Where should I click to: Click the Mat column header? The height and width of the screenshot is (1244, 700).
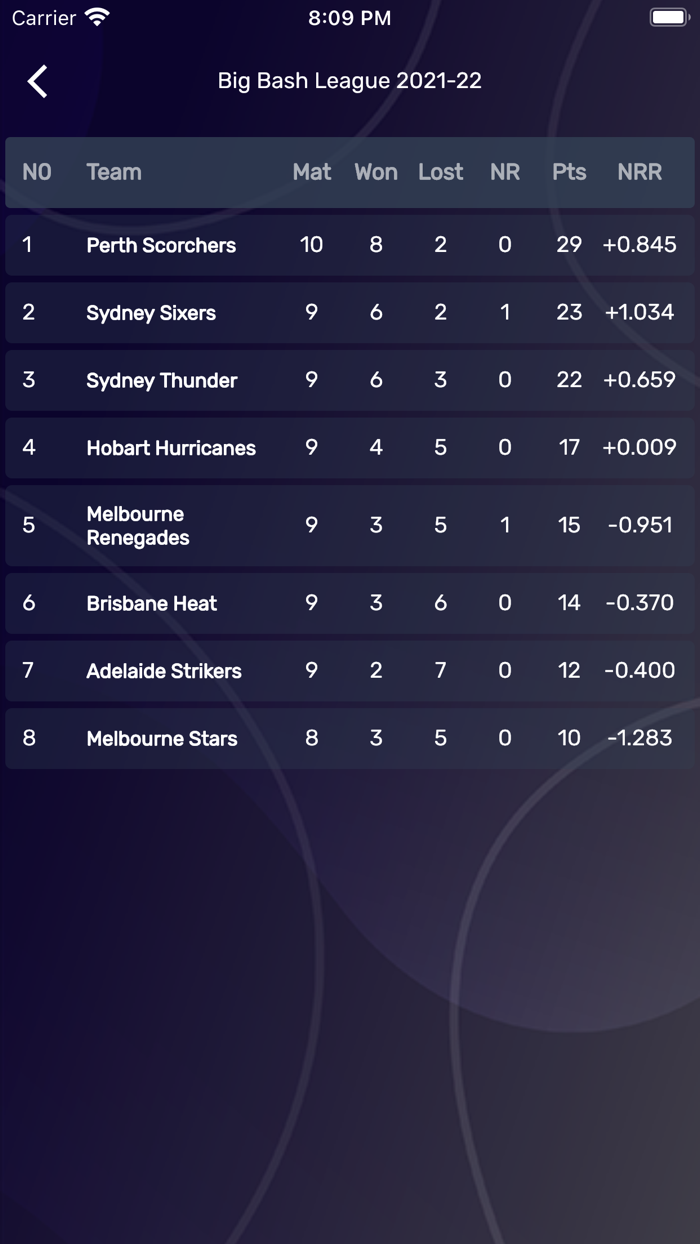tap(311, 172)
